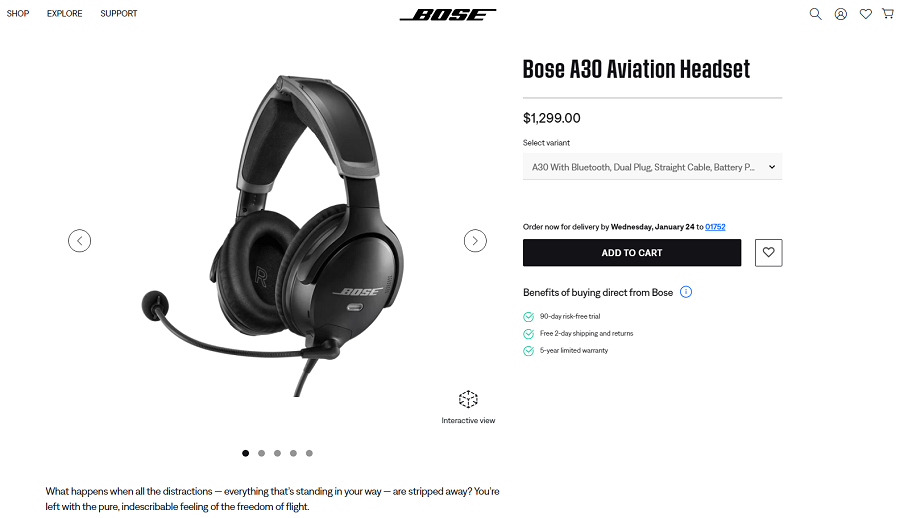The width and height of the screenshot is (900, 518).
Task: Open the SUPPORT menu
Action: pos(119,13)
